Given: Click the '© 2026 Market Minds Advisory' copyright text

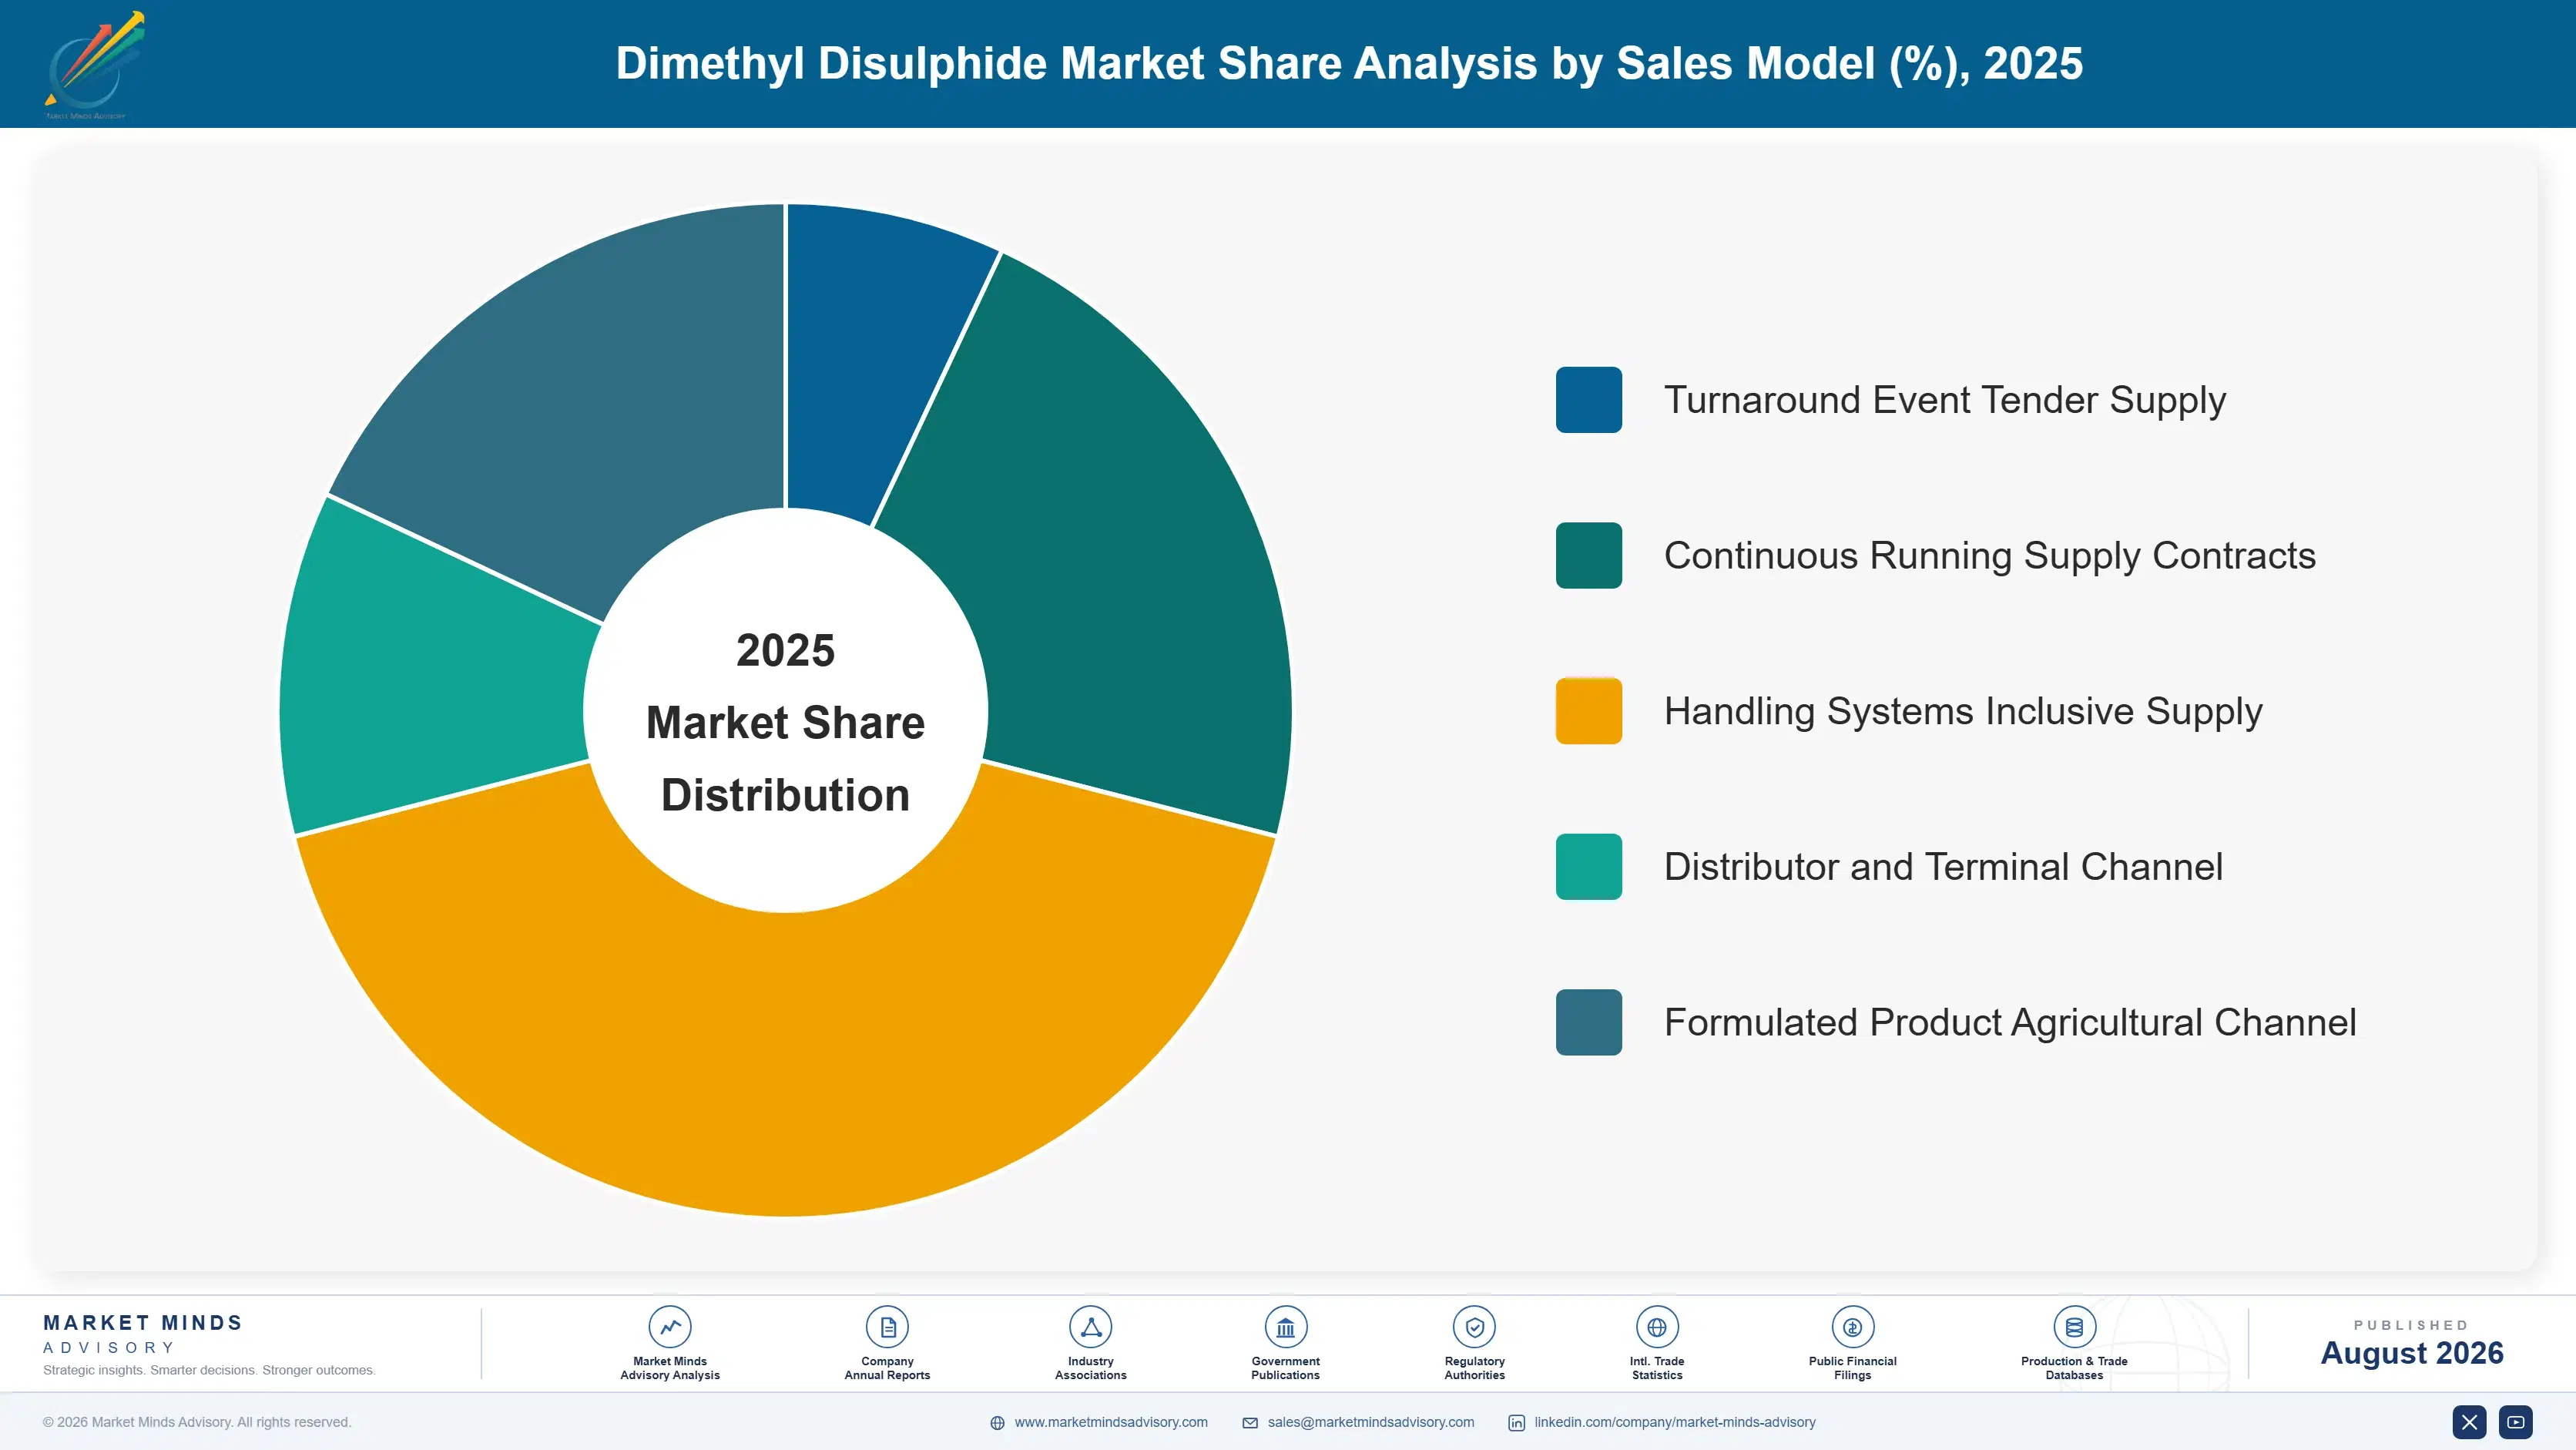Looking at the screenshot, I should pos(197,1422).
